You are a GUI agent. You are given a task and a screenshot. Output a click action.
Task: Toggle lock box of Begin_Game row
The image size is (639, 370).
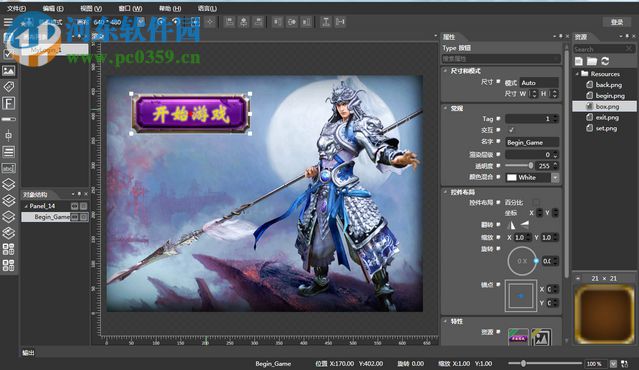[84, 217]
